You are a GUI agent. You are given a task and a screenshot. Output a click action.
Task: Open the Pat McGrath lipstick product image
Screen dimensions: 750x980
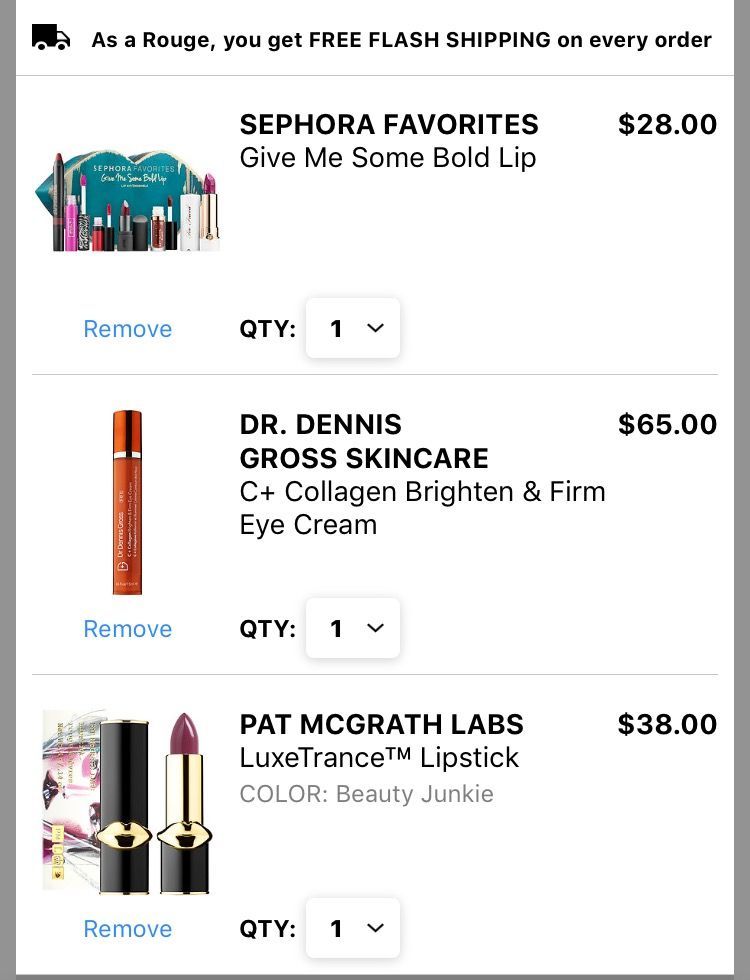128,801
